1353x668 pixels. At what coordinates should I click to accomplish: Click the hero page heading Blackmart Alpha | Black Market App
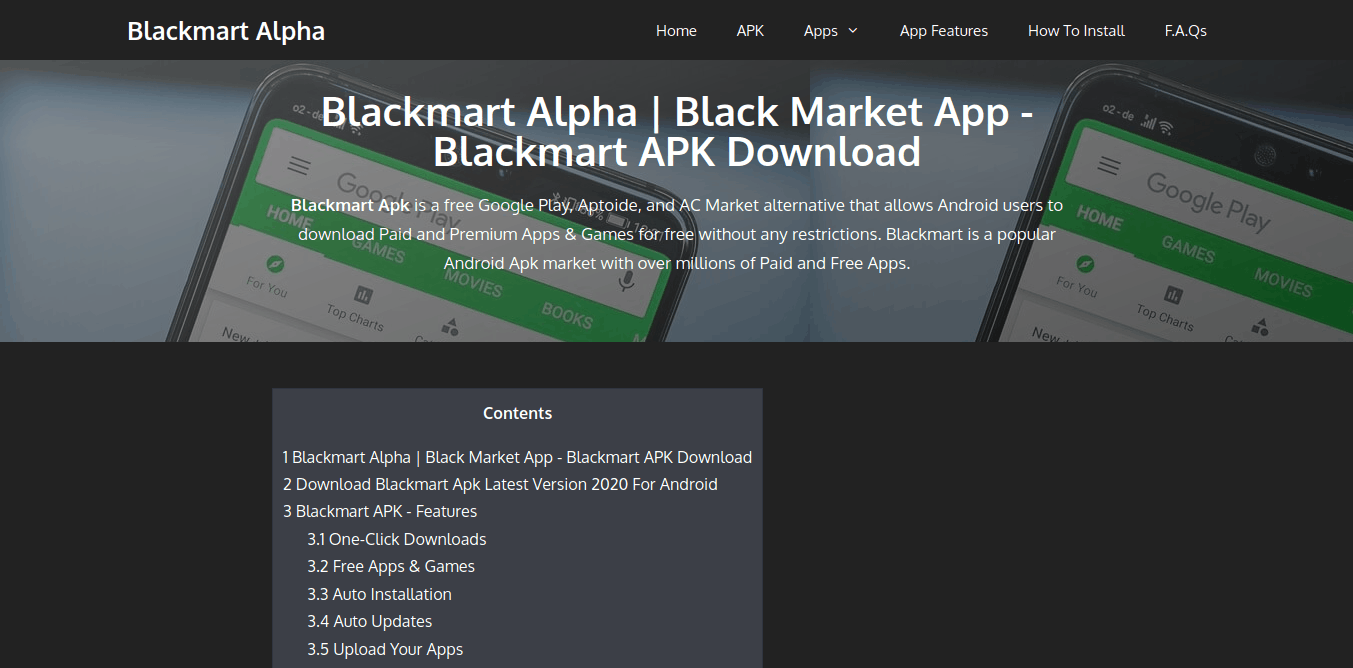(677, 132)
